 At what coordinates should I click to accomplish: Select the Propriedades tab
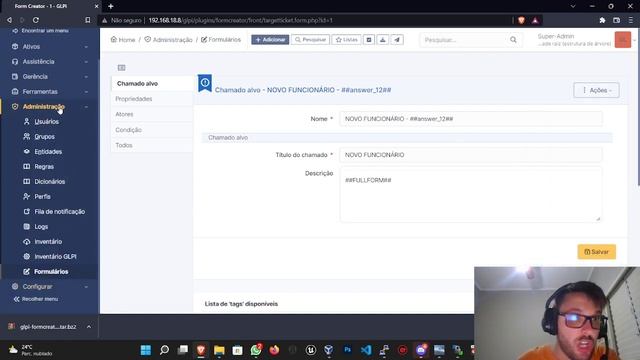tap(152, 99)
